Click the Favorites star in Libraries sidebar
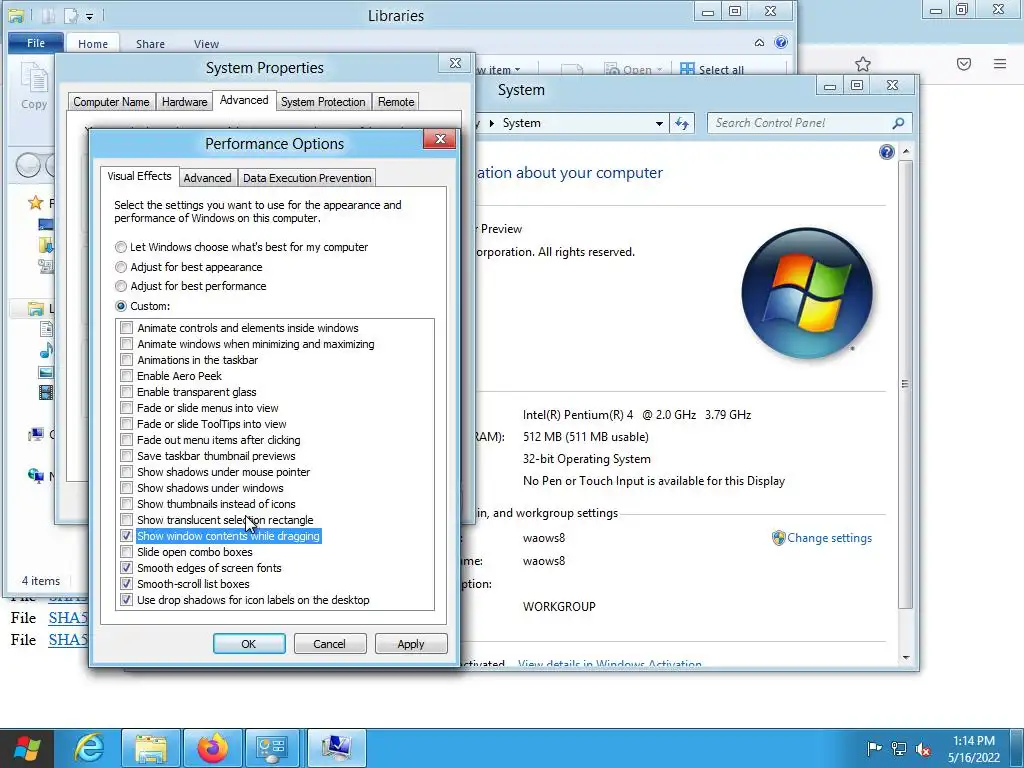This screenshot has width=1024, height=768. (x=35, y=202)
